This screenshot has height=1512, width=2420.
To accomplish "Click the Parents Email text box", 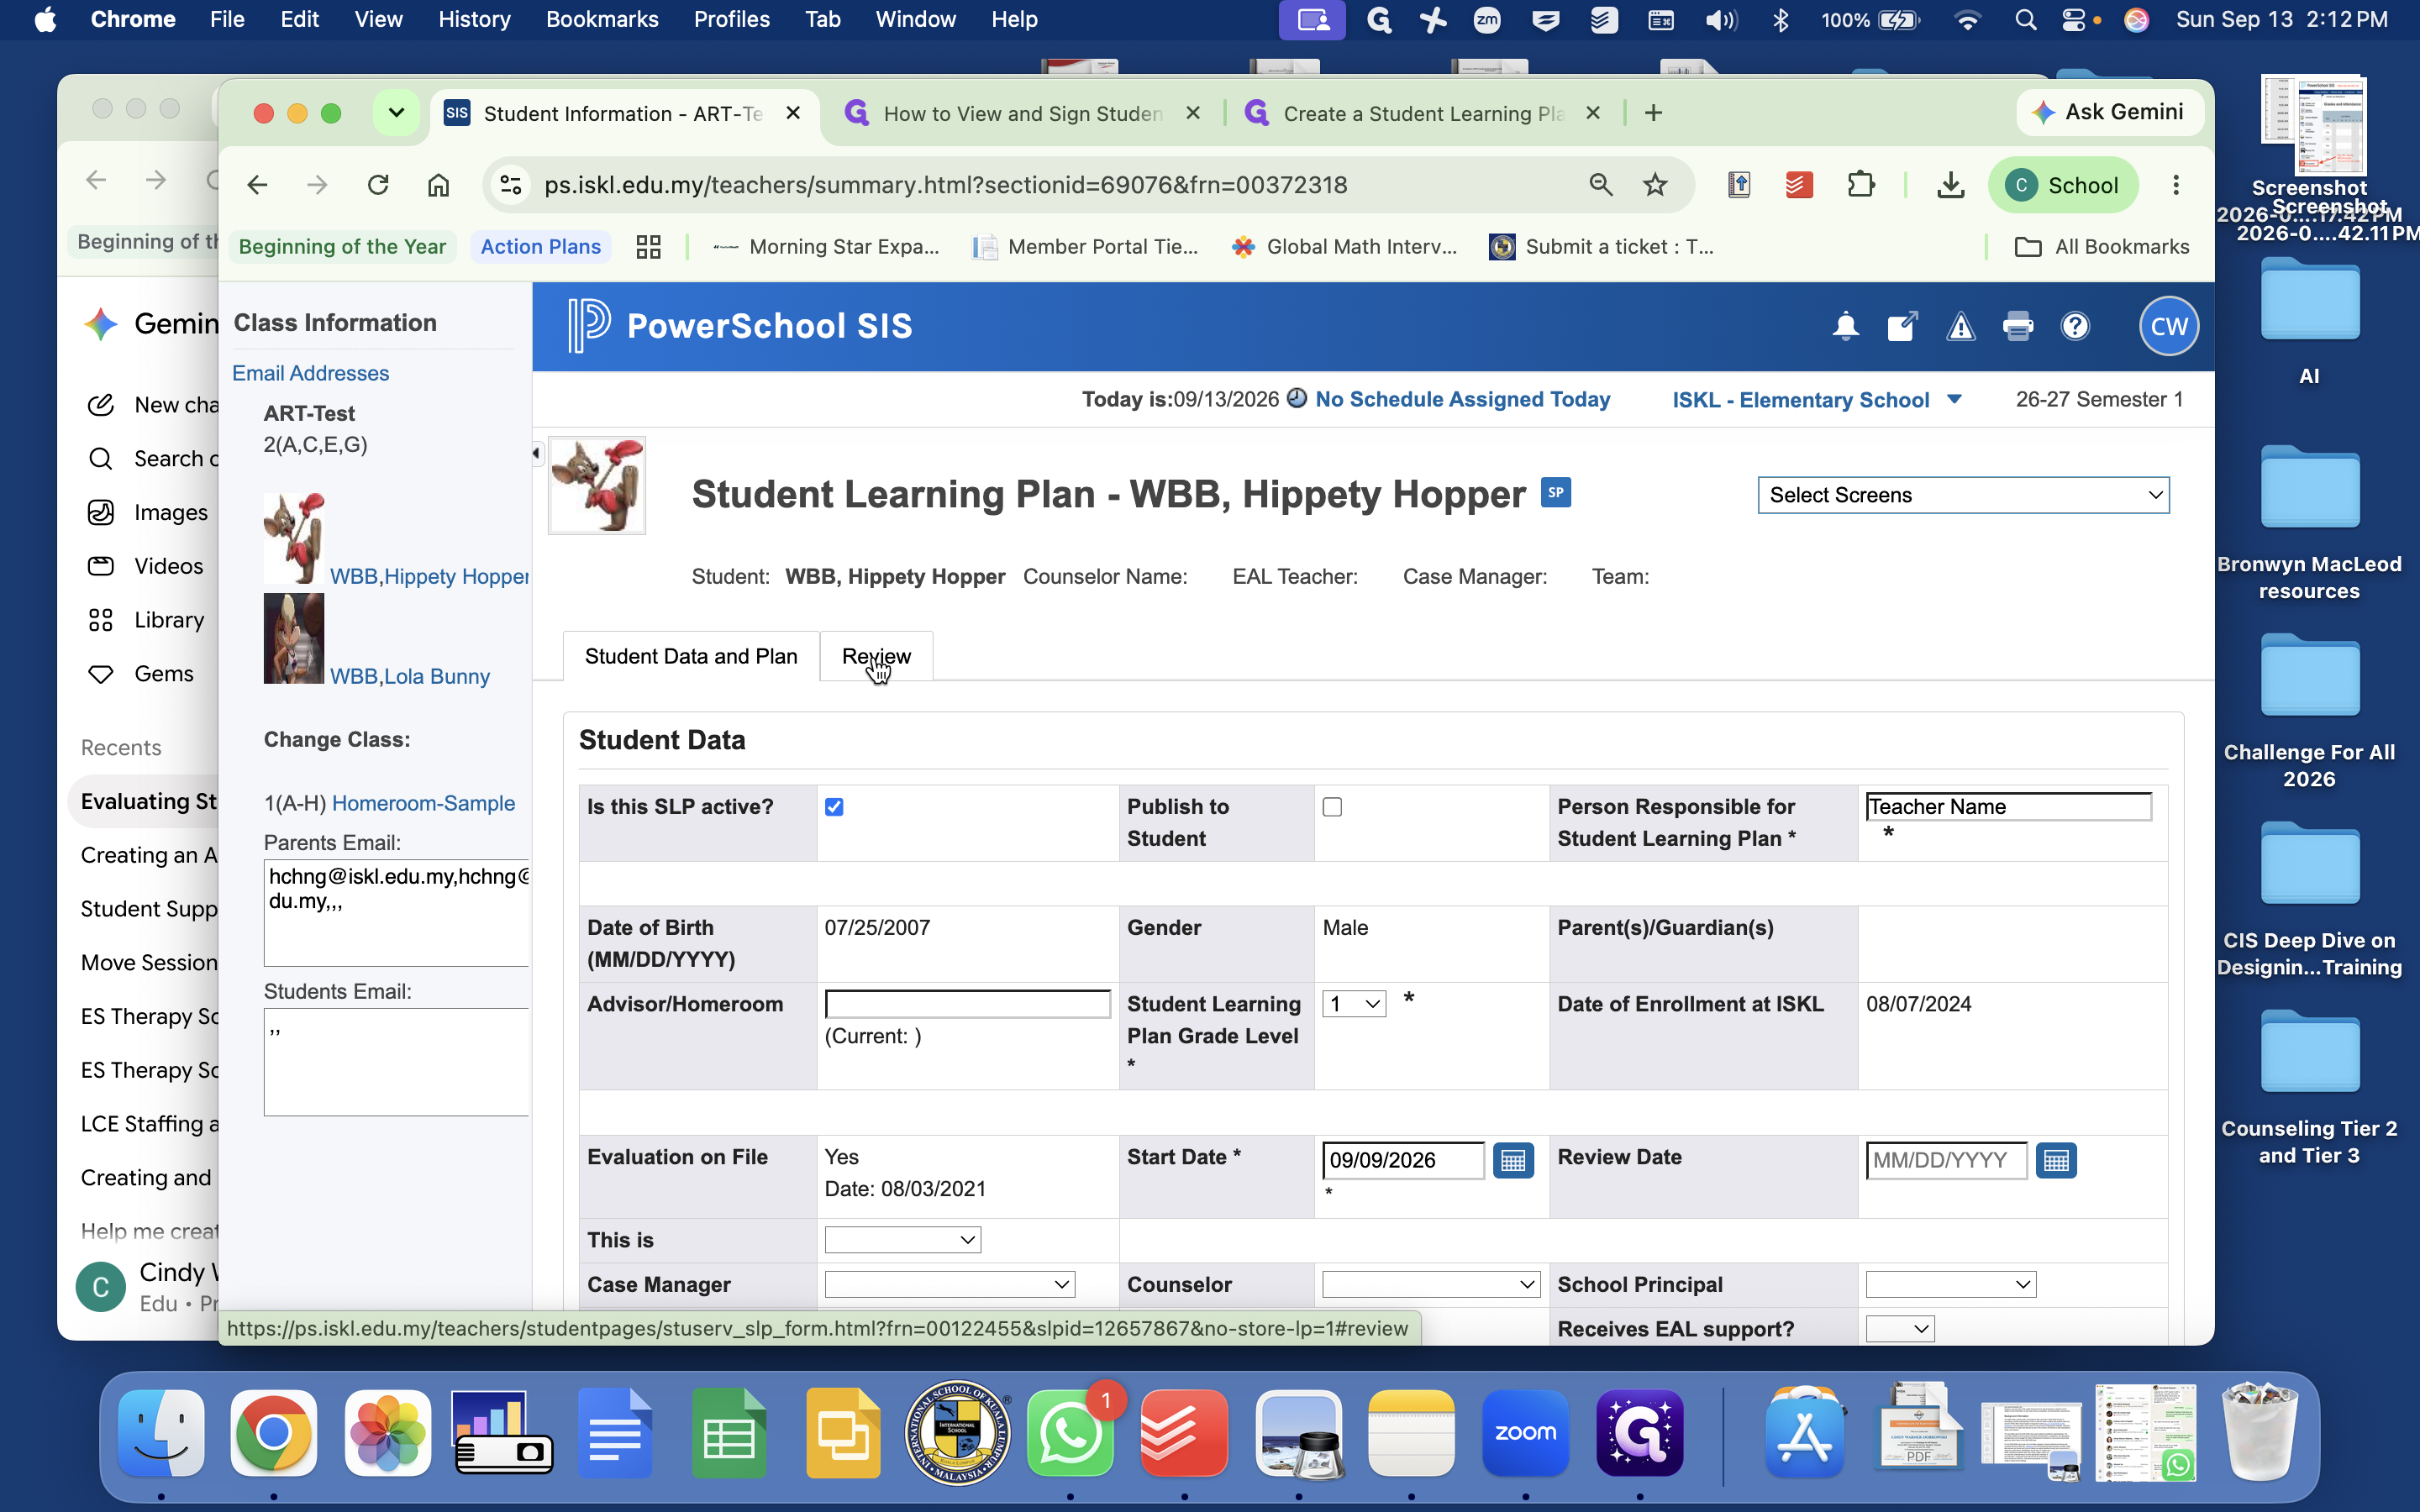I will pos(397,913).
